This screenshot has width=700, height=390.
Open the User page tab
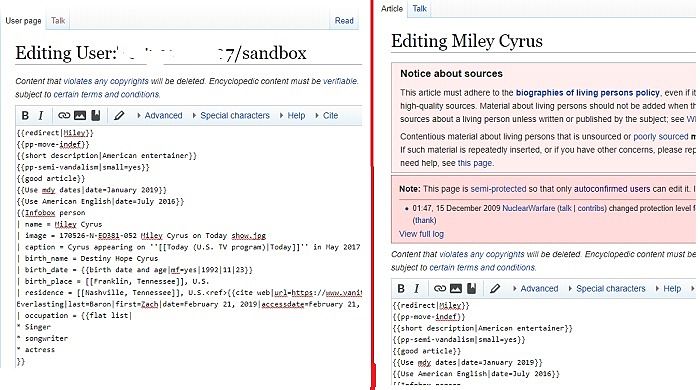(x=23, y=21)
